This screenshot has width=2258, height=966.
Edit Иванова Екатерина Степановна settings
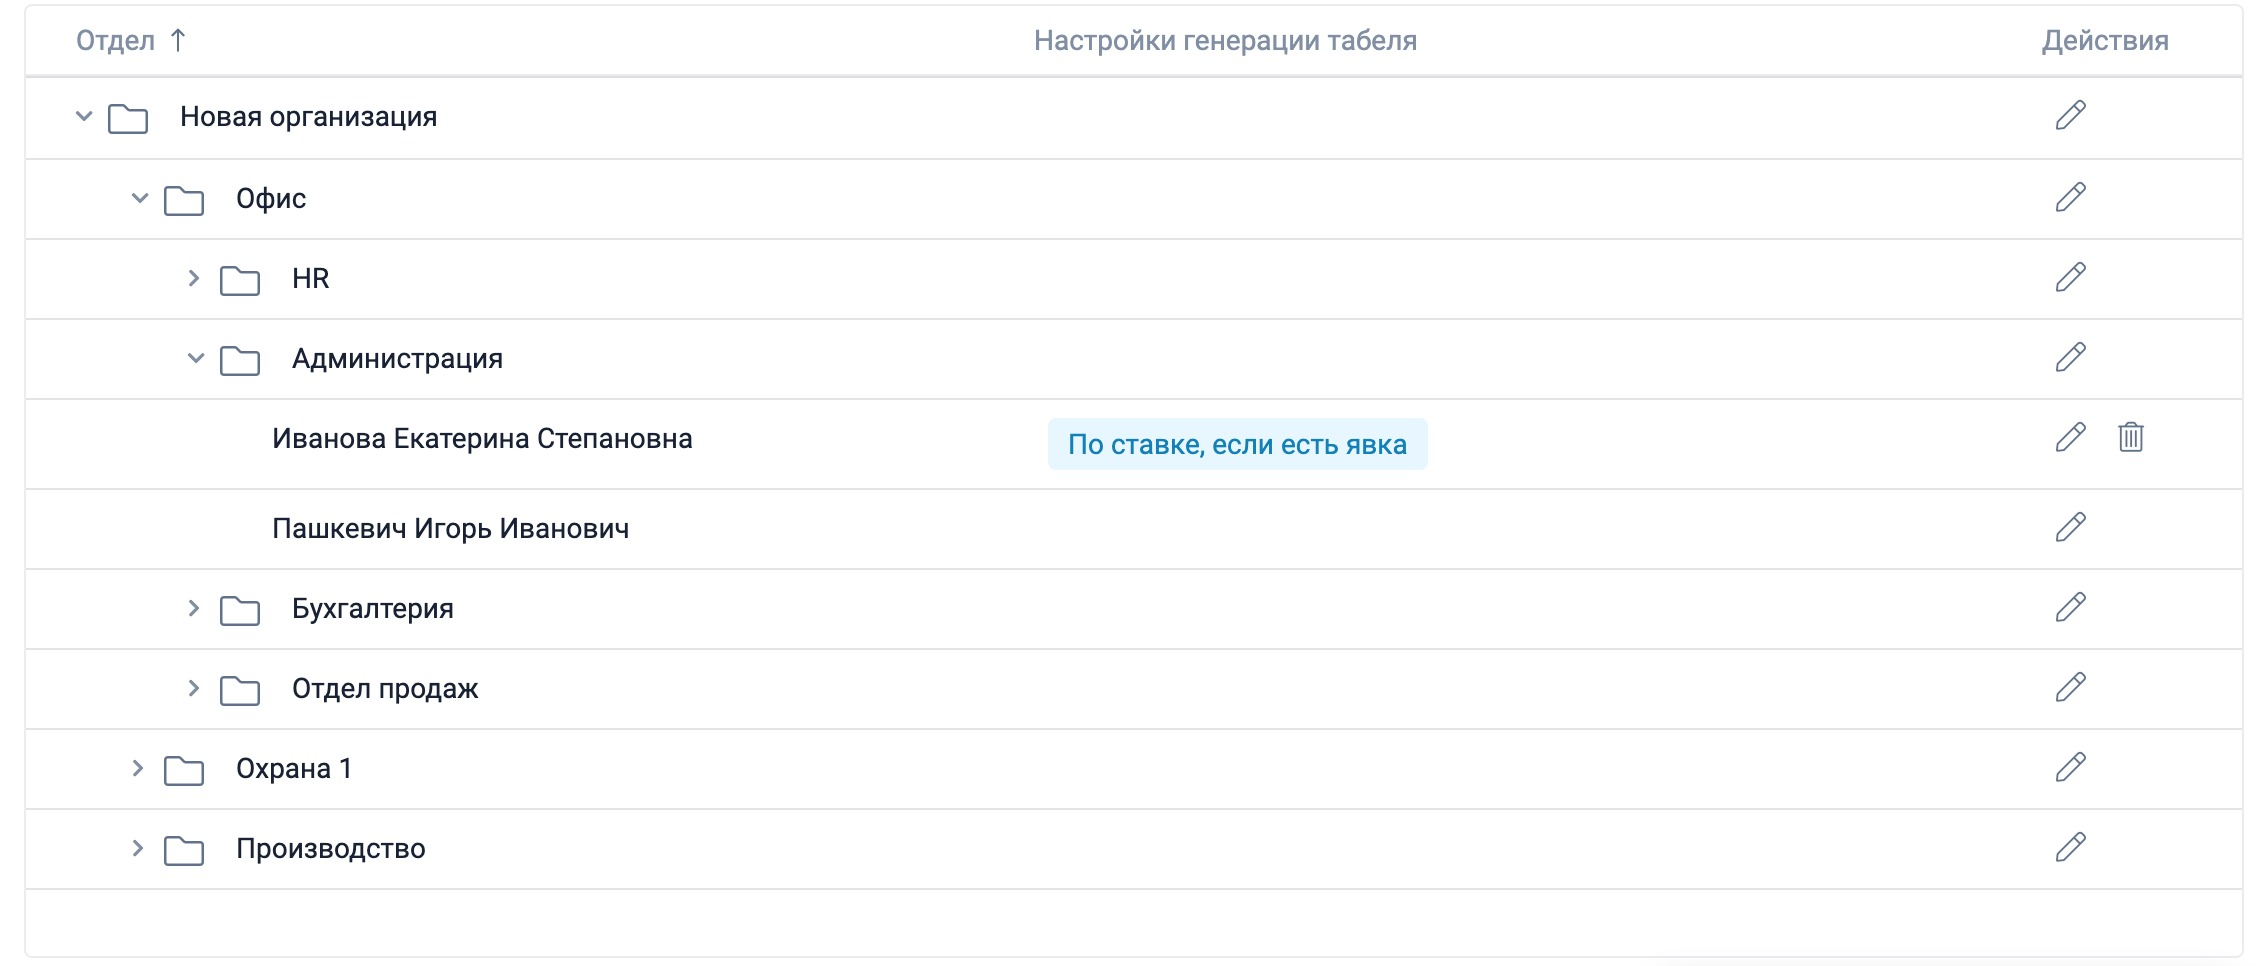point(2070,437)
